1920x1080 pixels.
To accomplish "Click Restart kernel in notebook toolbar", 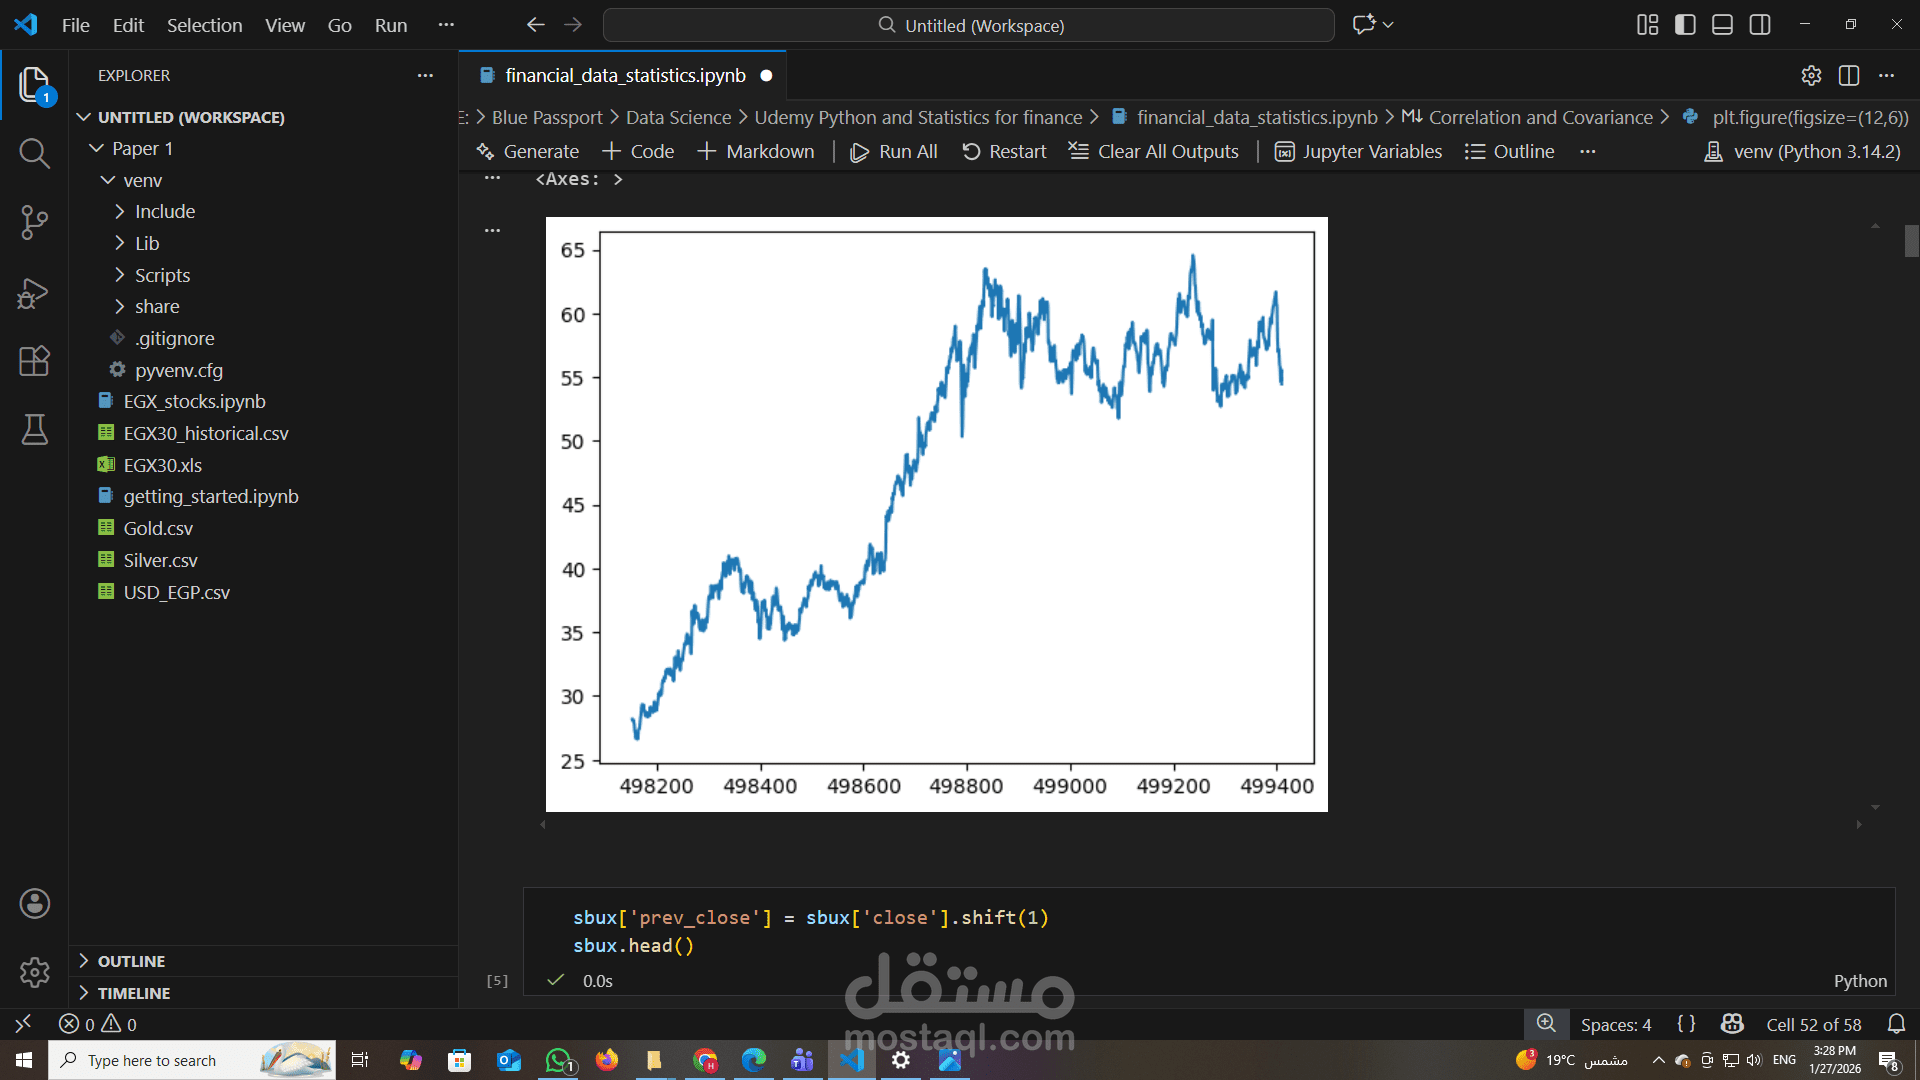I will pos(1004,151).
